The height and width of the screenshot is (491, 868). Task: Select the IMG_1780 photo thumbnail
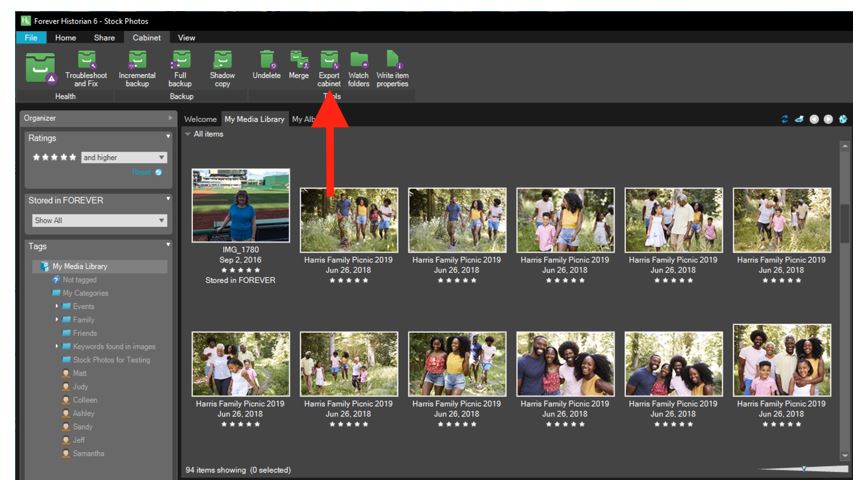click(240, 205)
